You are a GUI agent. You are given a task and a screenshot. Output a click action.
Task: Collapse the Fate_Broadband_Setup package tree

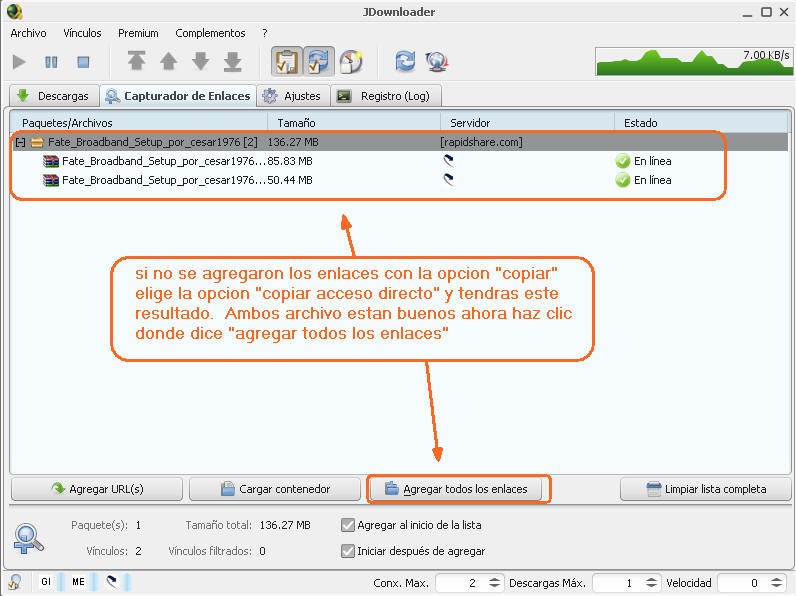(x=20, y=143)
